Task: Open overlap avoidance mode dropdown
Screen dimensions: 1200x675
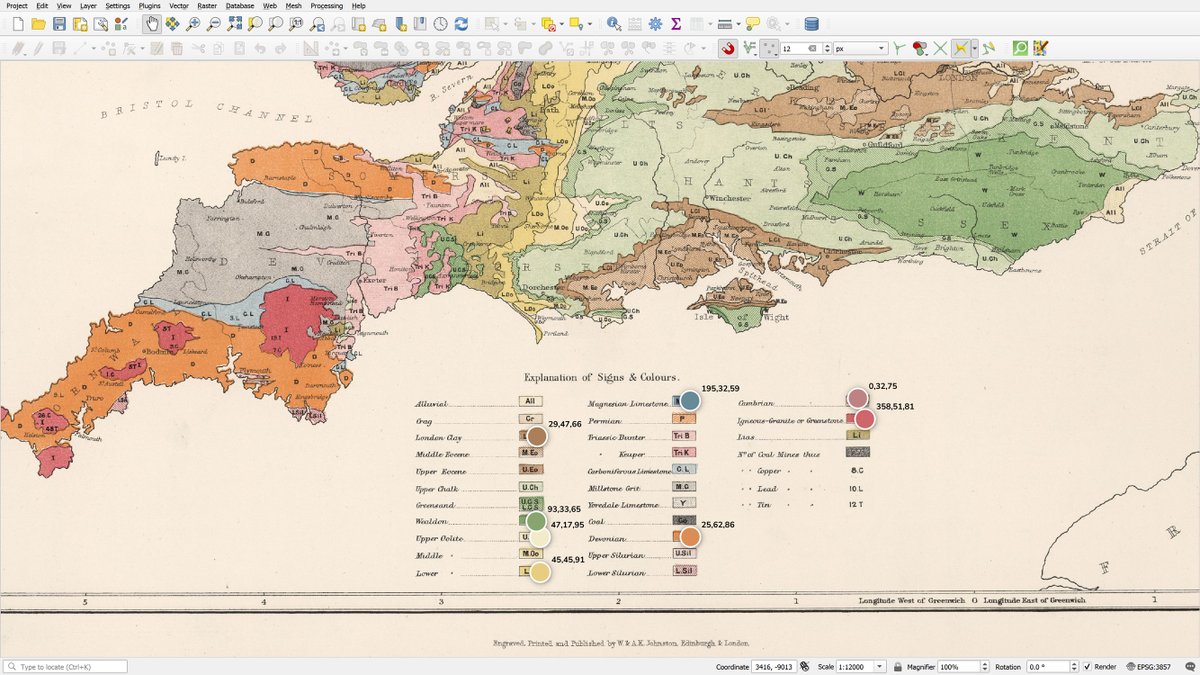Action: click(921, 48)
